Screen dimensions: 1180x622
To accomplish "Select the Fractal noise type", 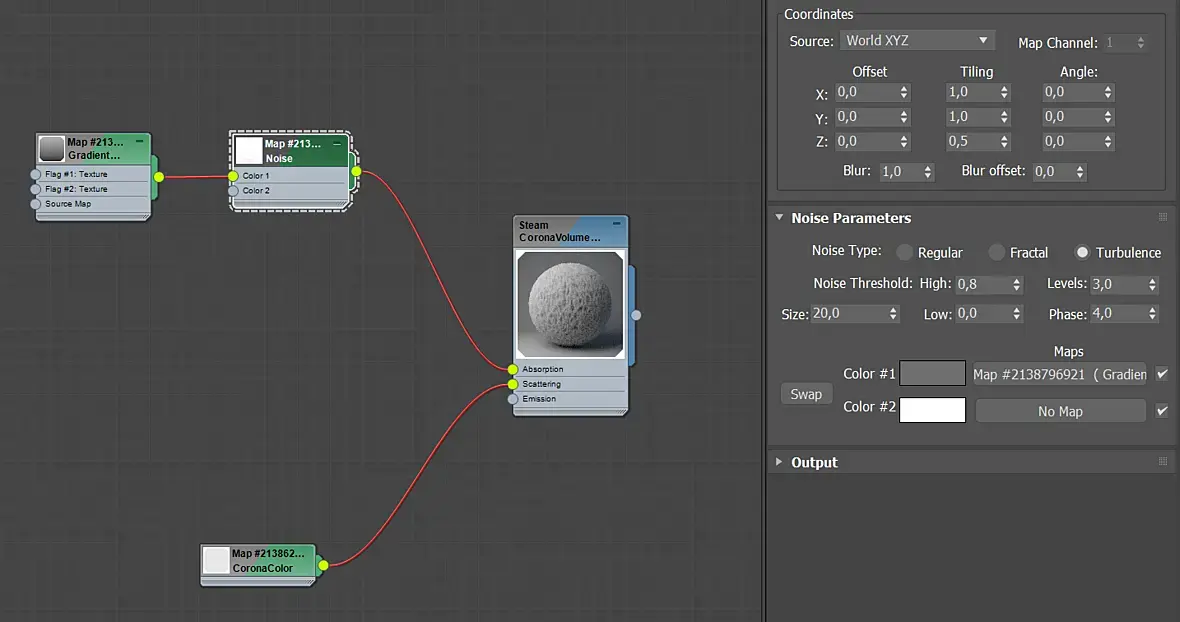I will [996, 253].
